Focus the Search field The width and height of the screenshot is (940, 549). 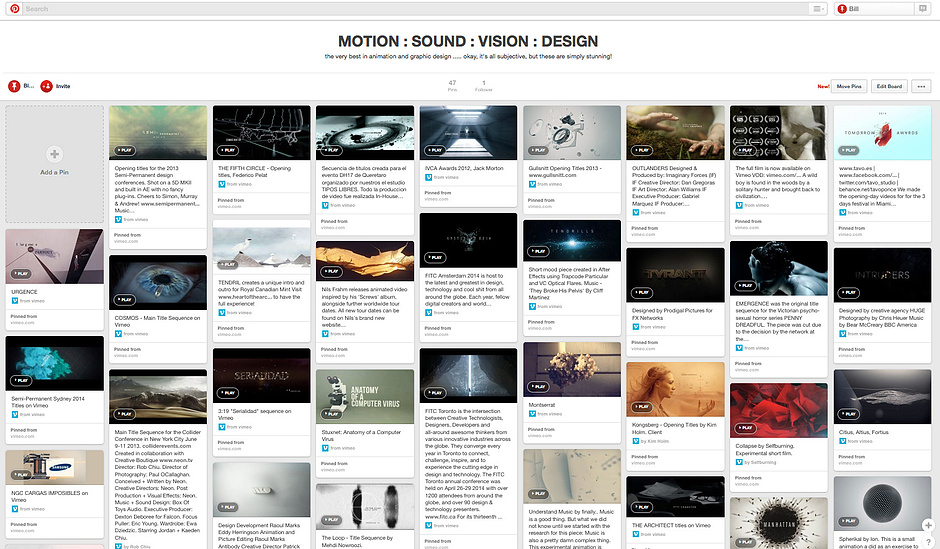(414, 9)
